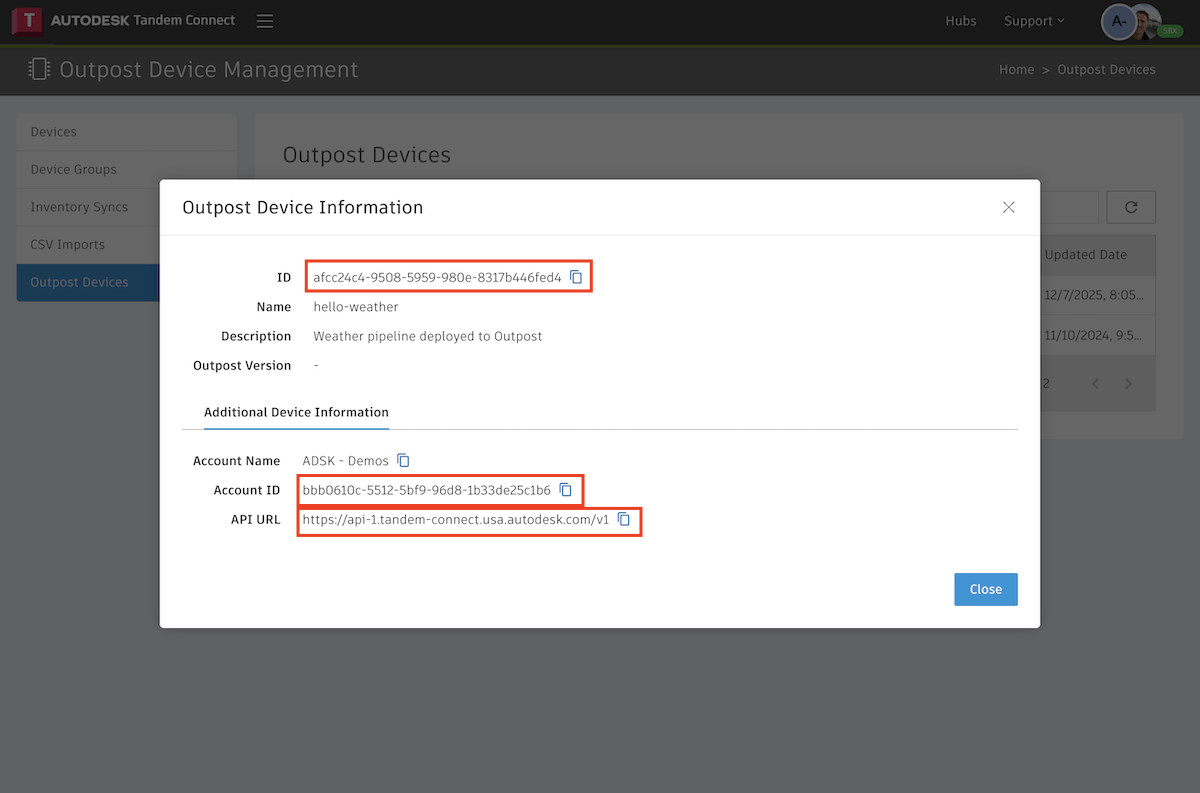Expand the Support dropdown menu

(1033, 21)
